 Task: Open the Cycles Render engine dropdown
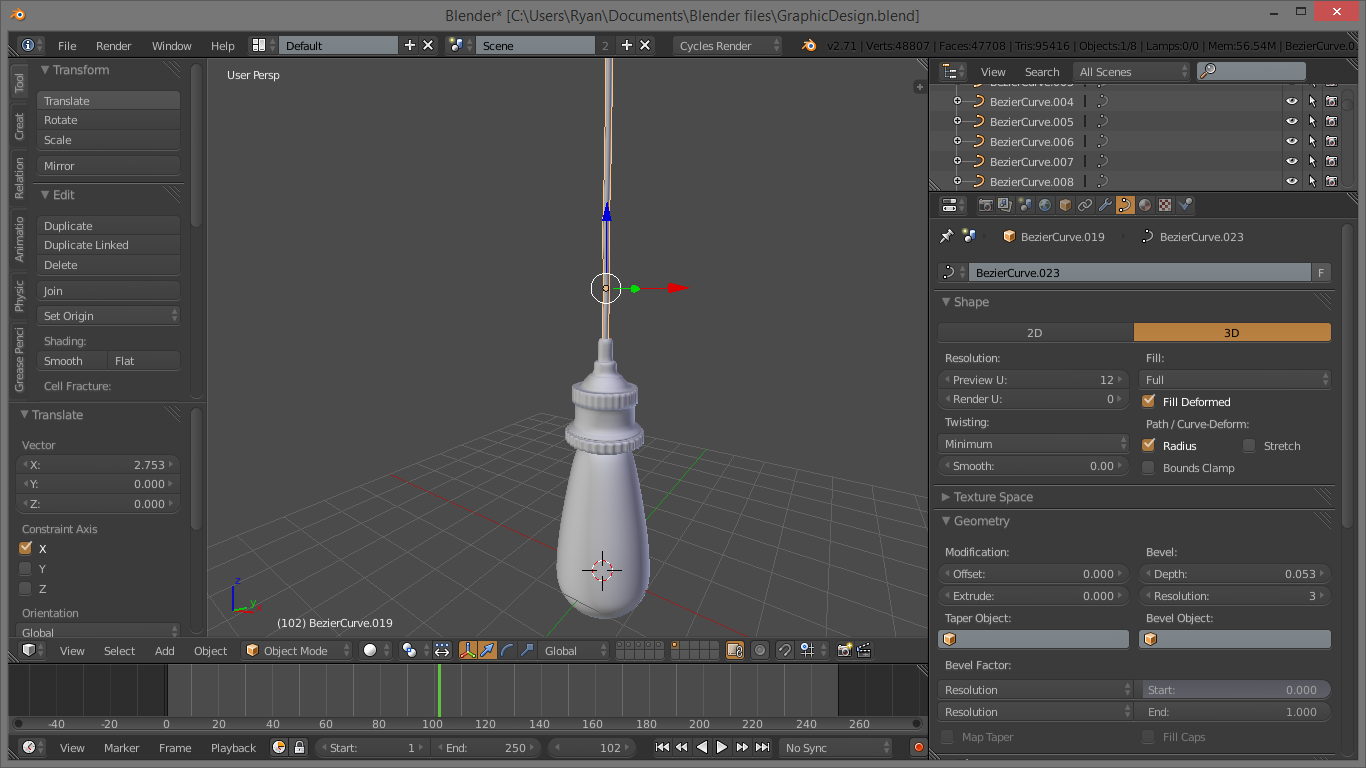[x=727, y=46]
